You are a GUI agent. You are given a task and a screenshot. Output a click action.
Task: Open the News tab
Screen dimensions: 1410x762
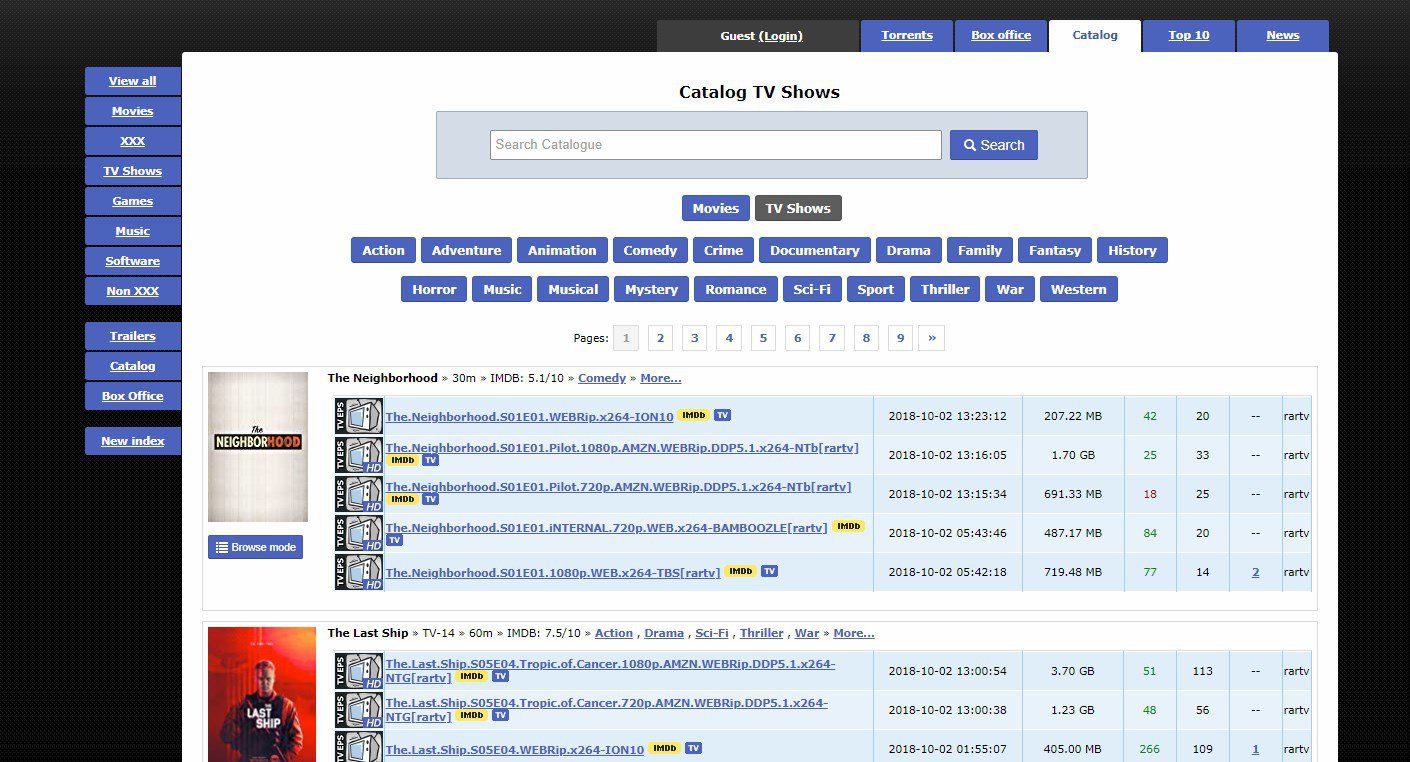click(x=1283, y=35)
